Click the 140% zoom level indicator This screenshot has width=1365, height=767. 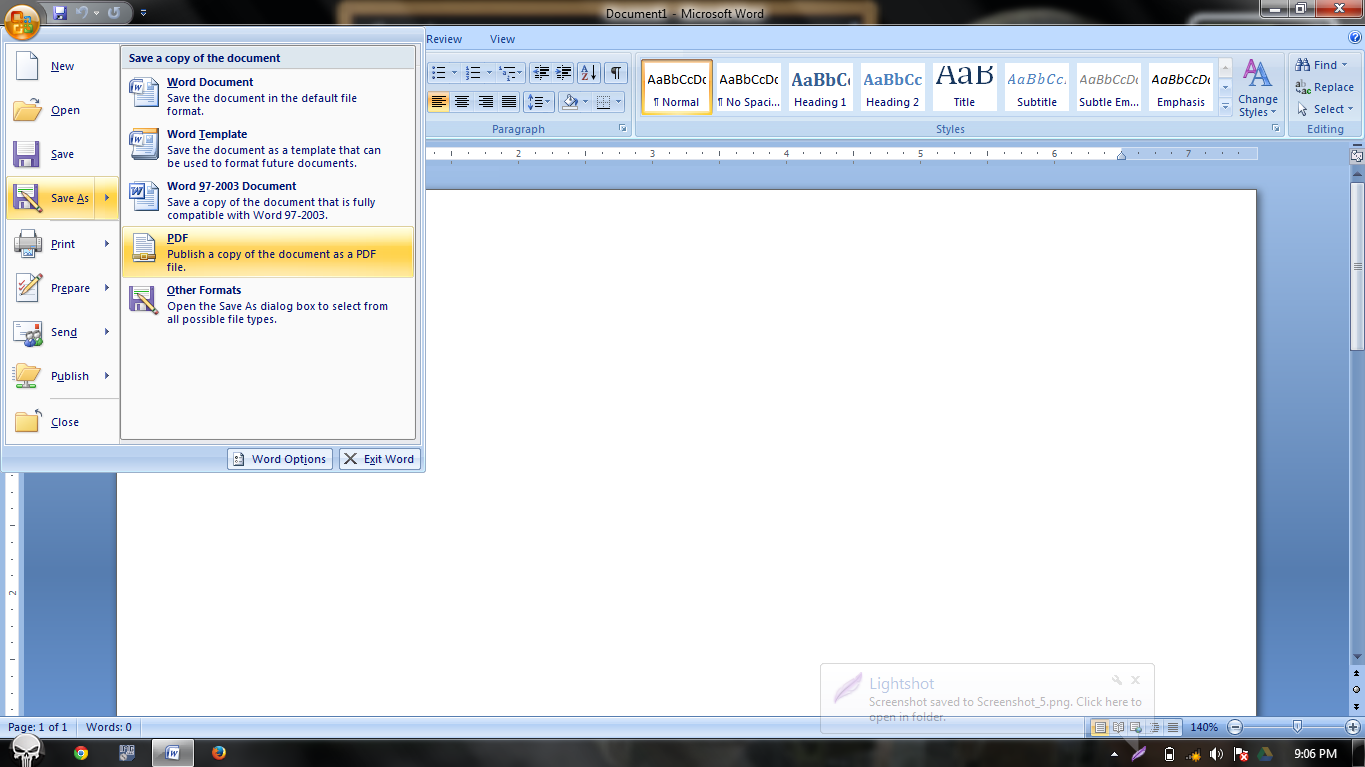[x=1204, y=727]
